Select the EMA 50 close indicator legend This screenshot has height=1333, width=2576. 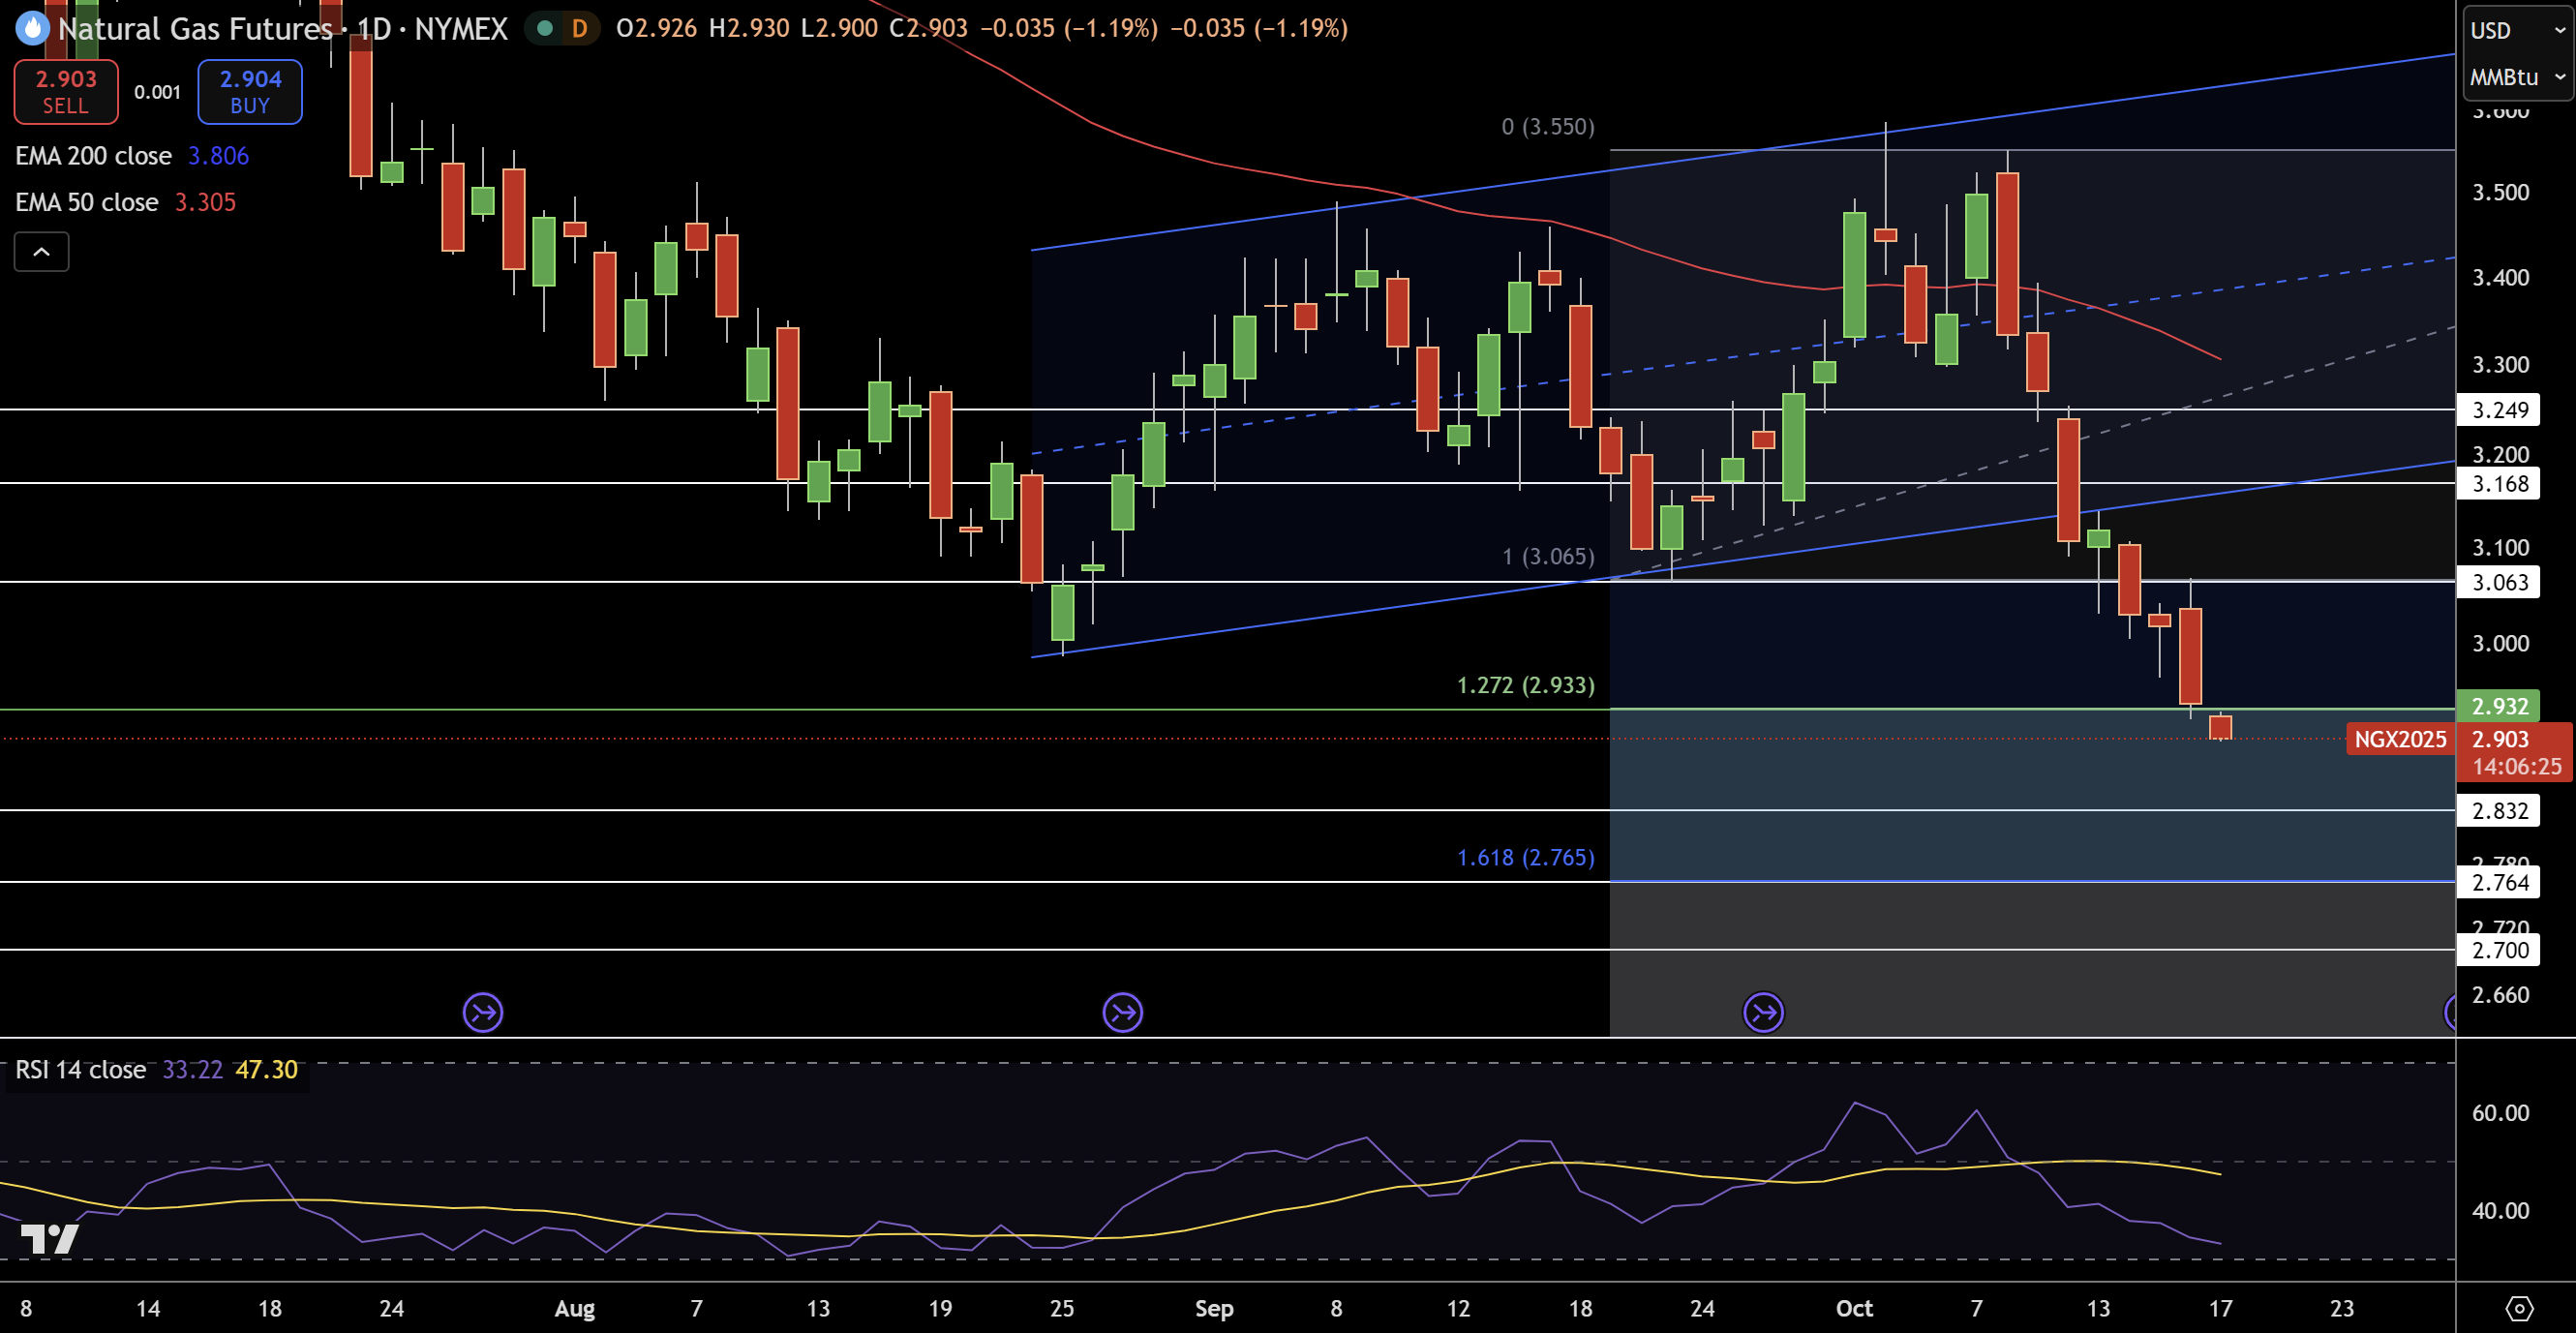point(87,202)
